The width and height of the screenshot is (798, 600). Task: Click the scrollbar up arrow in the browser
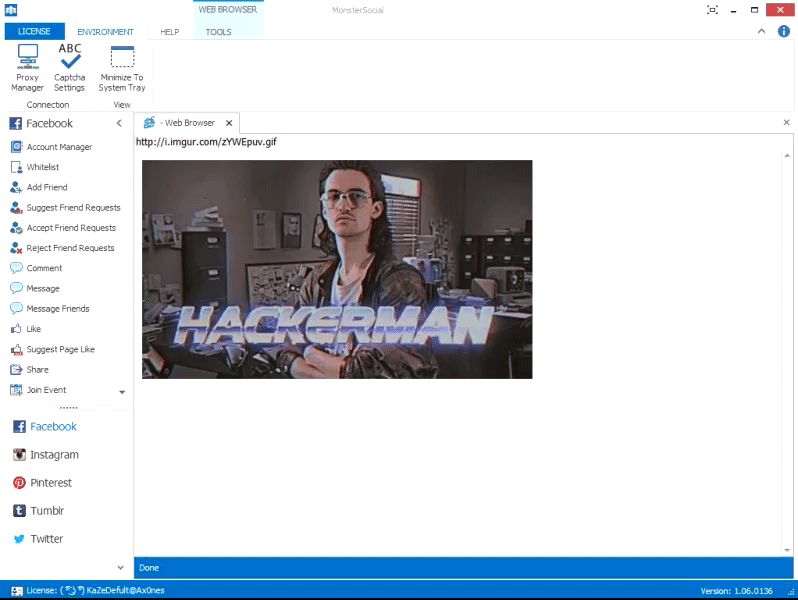(787, 155)
